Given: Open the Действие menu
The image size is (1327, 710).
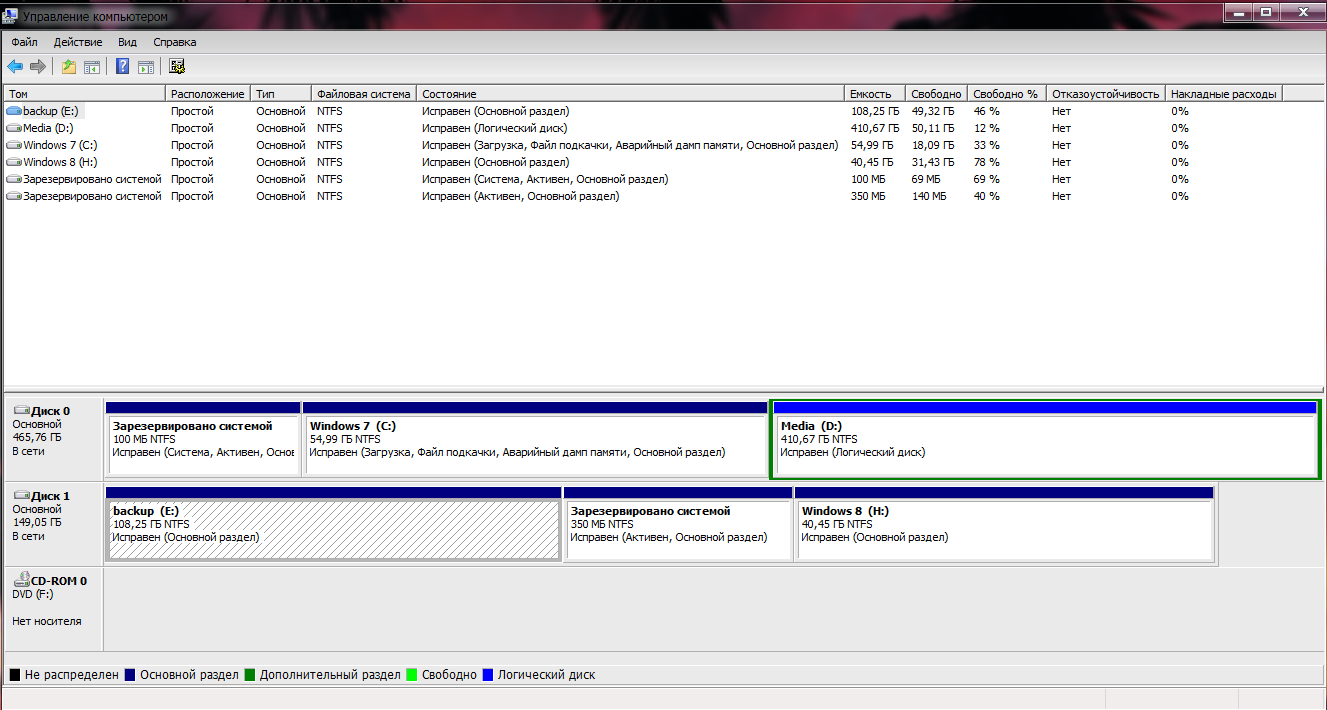Looking at the screenshot, I should coord(78,42).
